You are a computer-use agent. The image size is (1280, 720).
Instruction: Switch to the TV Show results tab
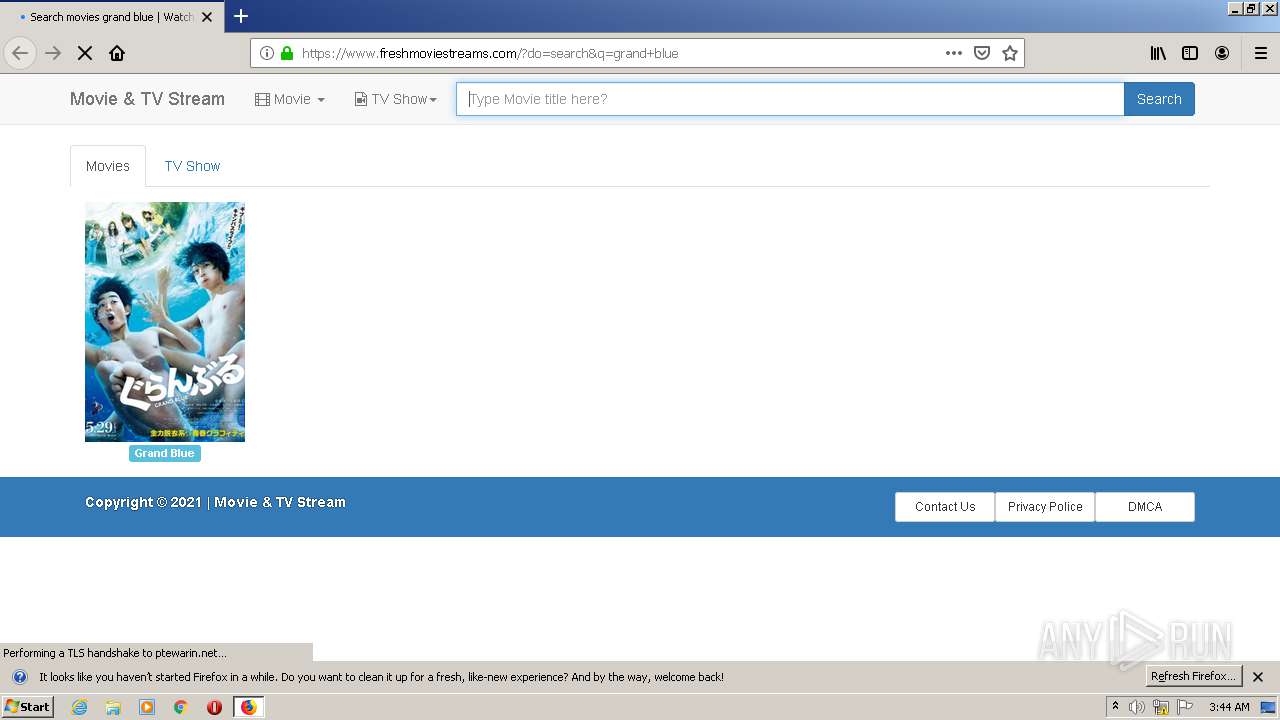[192, 166]
